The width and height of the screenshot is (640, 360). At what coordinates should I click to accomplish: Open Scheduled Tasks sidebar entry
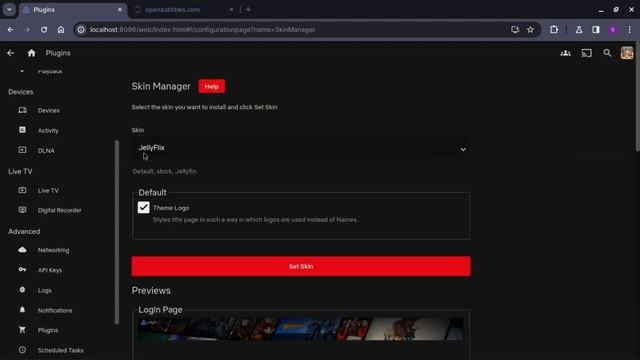[60, 350]
